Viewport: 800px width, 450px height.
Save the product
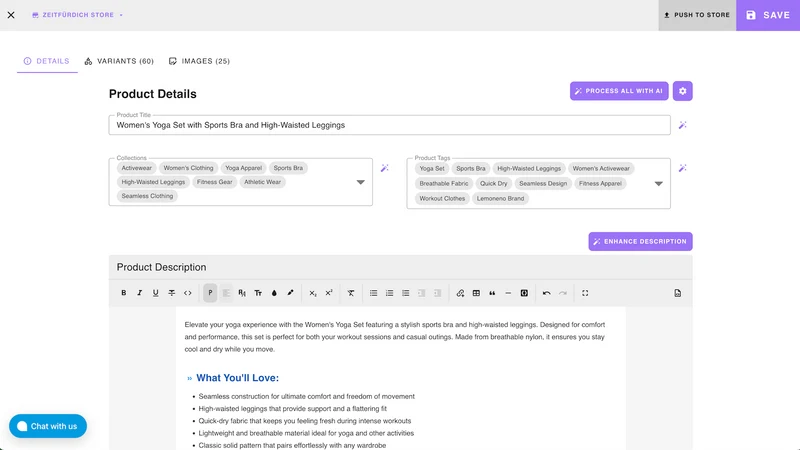tap(768, 15)
